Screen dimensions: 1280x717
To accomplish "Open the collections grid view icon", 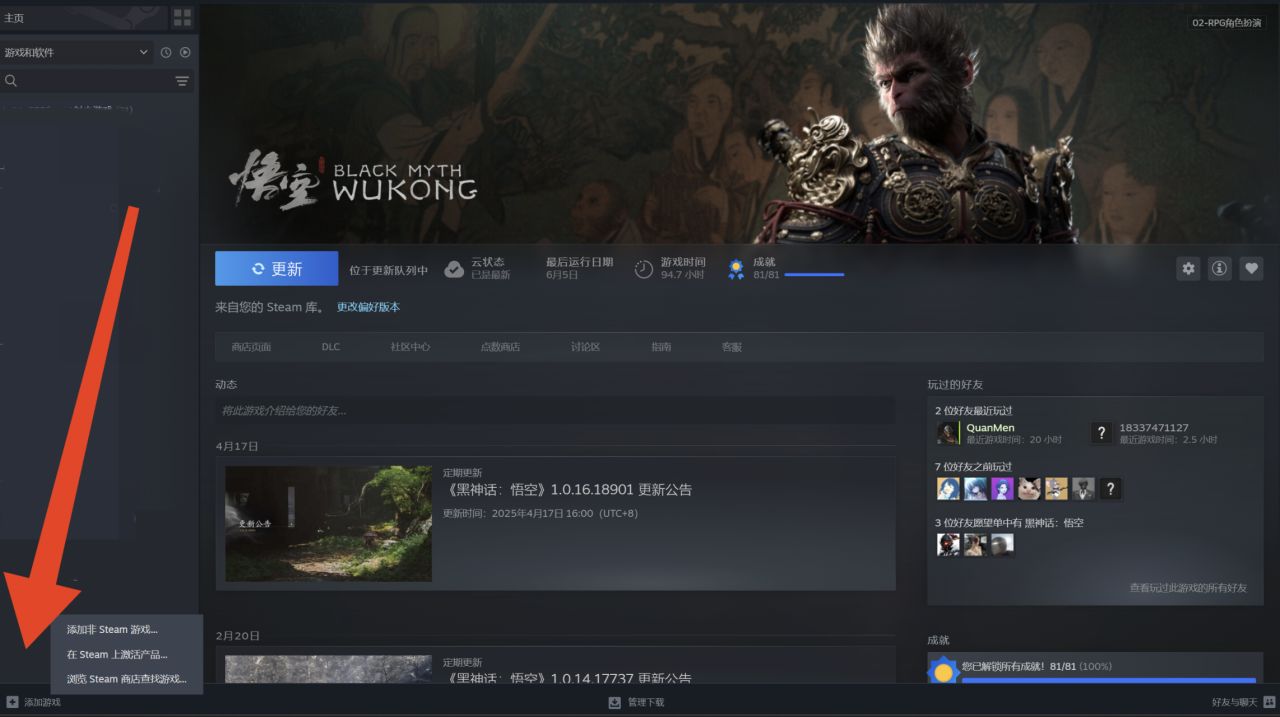I will [x=182, y=17].
